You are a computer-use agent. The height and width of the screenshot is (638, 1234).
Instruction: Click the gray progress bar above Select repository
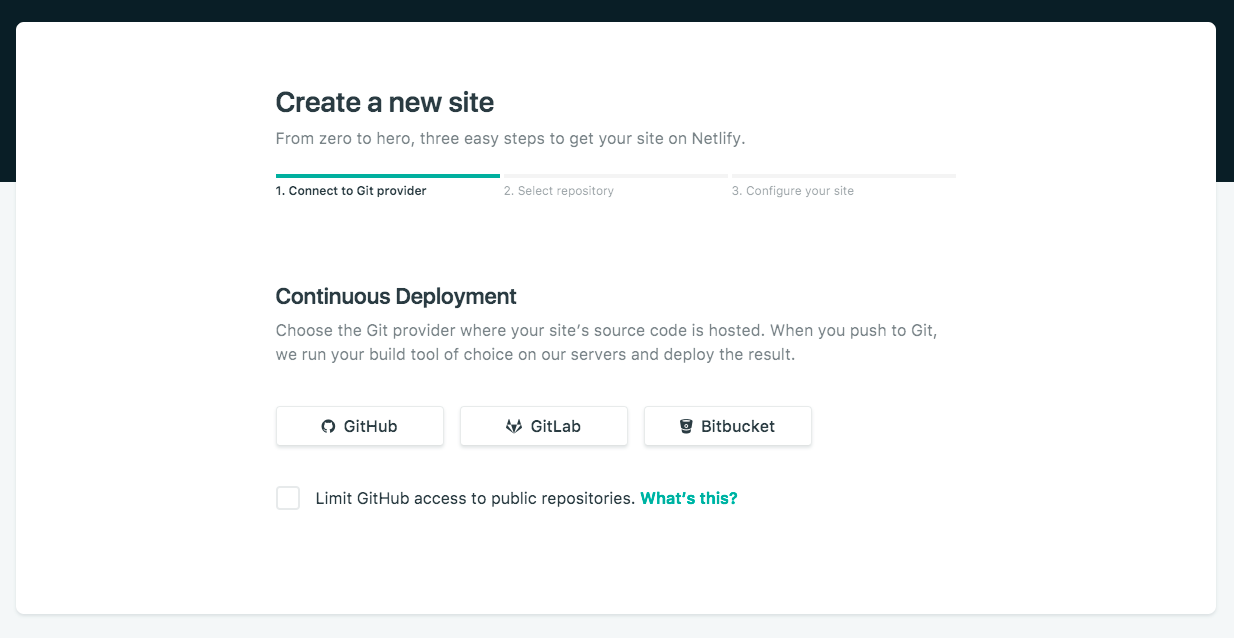point(615,176)
